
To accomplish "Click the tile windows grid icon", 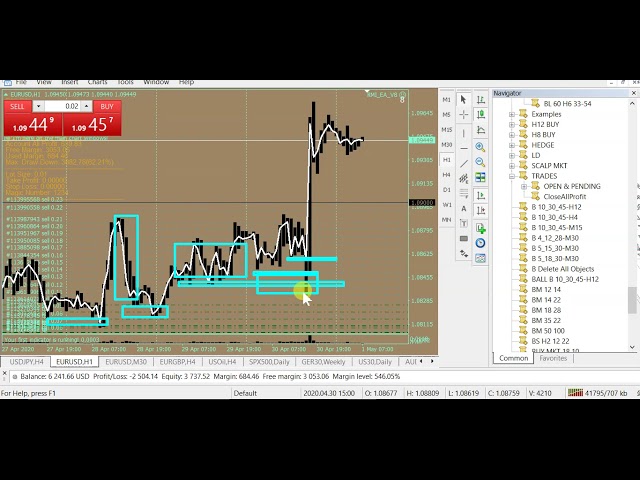I will (x=481, y=177).
